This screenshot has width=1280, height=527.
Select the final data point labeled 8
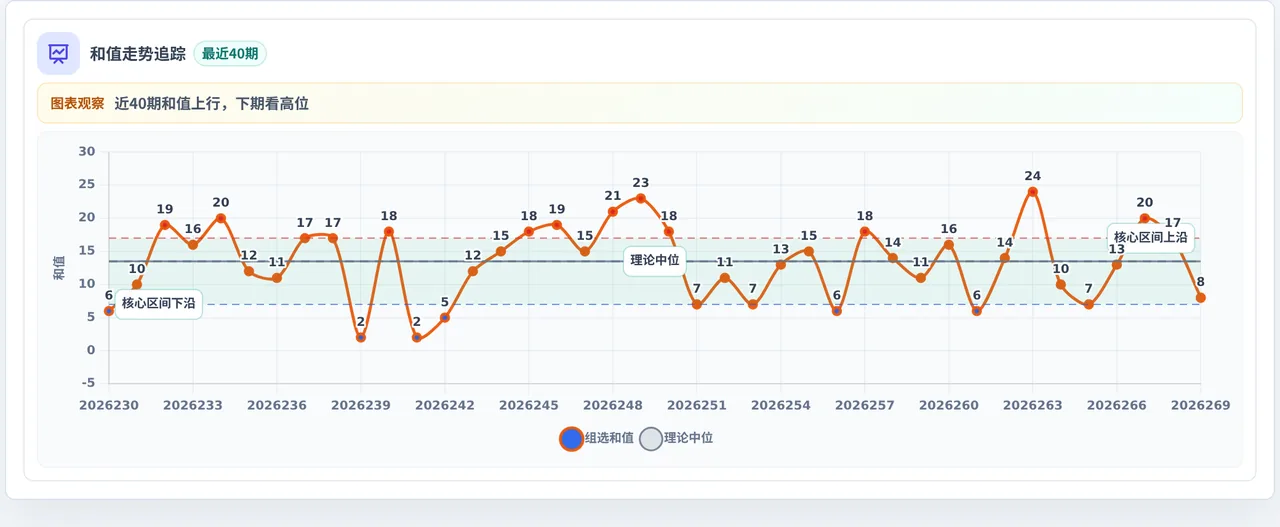(x=1201, y=298)
